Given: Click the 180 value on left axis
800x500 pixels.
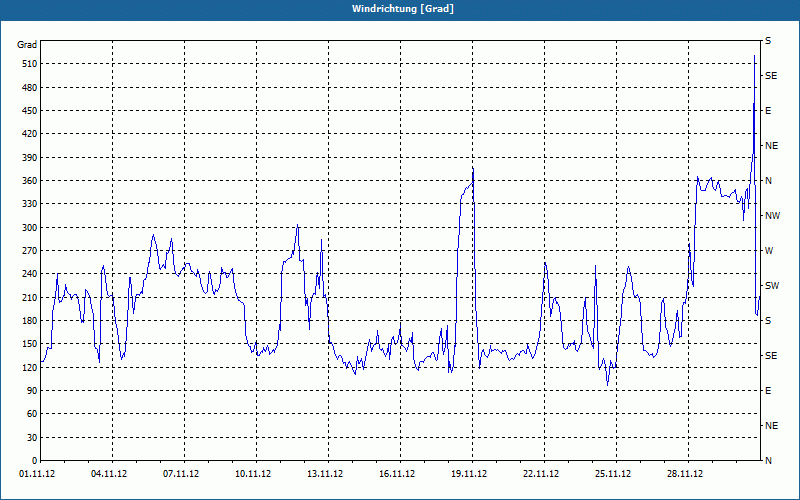Looking at the screenshot, I should tap(28, 320).
